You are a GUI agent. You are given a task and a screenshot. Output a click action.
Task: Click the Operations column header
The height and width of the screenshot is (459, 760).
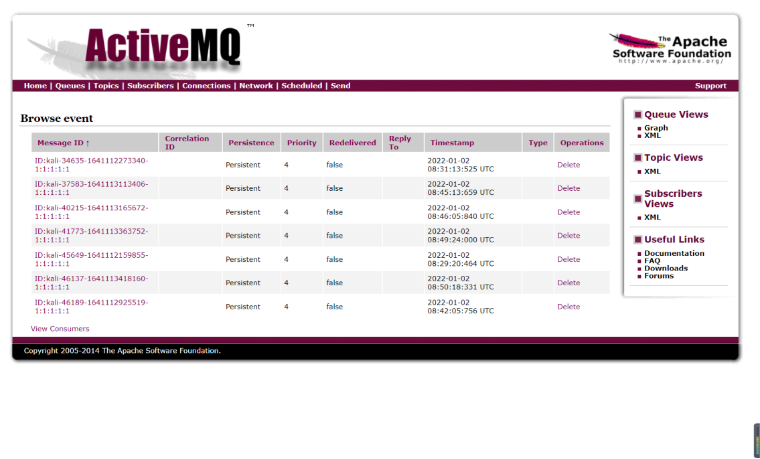tap(582, 143)
